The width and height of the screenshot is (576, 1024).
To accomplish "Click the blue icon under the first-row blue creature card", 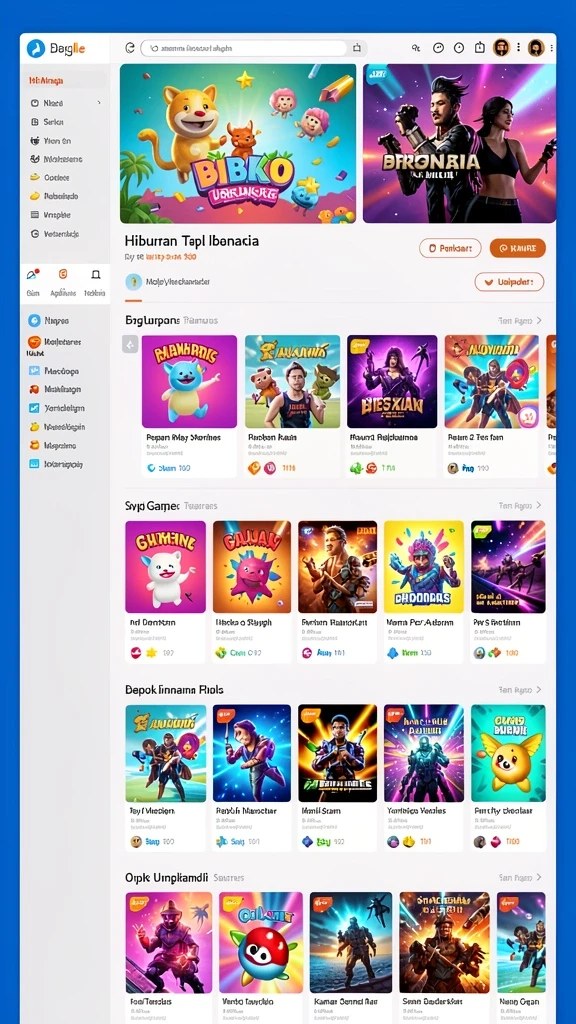I will tap(152, 468).
